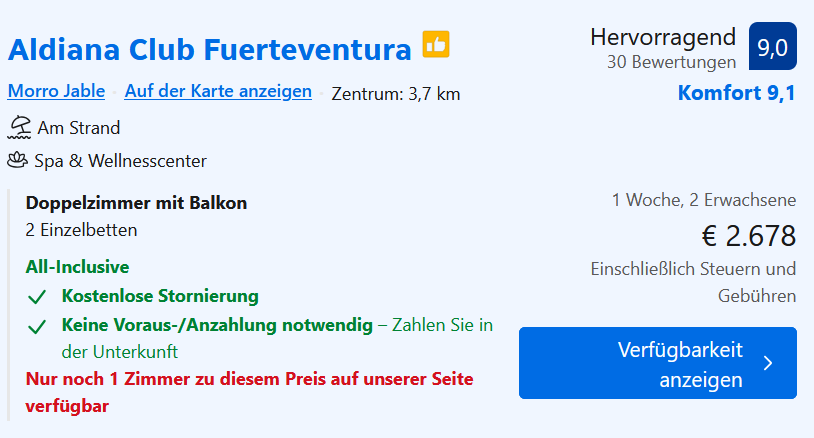
Task: Click the chevron arrow on the availability button
Action: pyautogui.click(x=768, y=363)
